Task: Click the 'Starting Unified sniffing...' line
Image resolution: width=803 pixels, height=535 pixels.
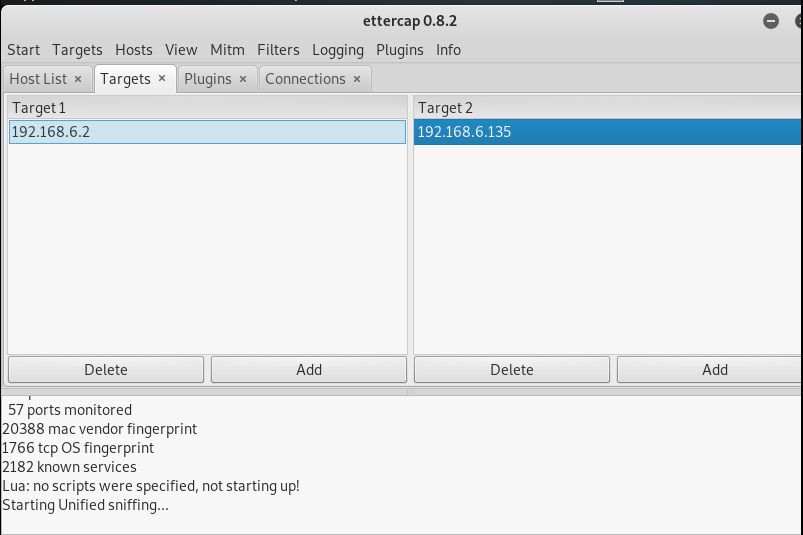Action: (85, 505)
